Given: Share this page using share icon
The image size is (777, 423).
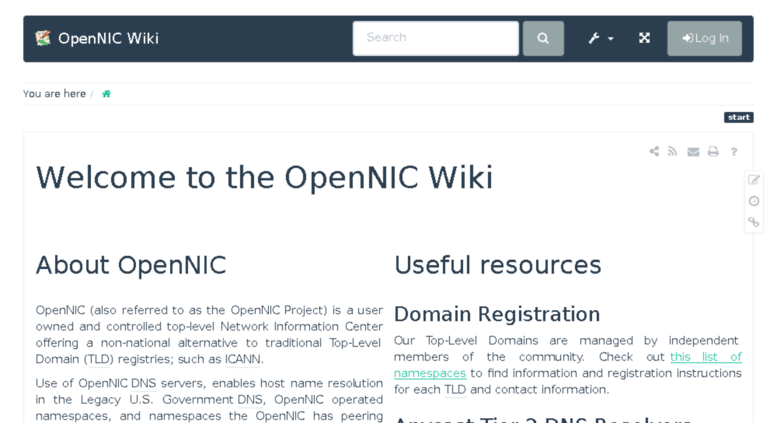Looking at the screenshot, I should [x=654, y=151].
